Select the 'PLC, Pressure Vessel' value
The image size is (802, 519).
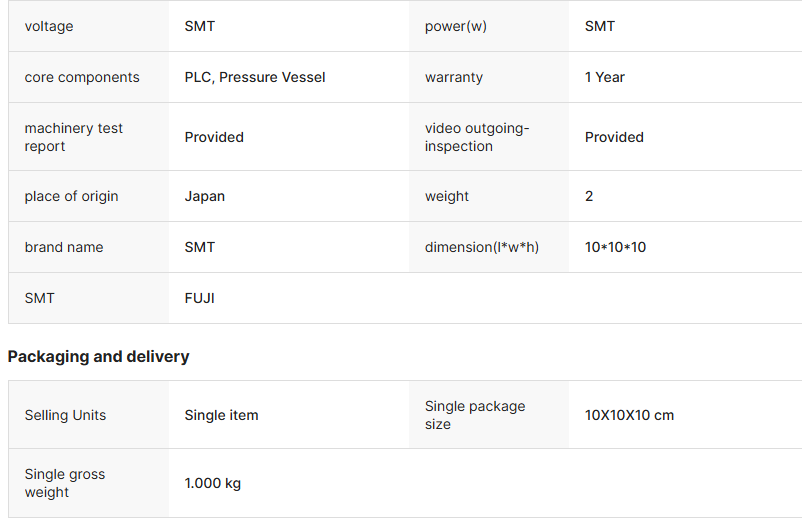(255, 77)
